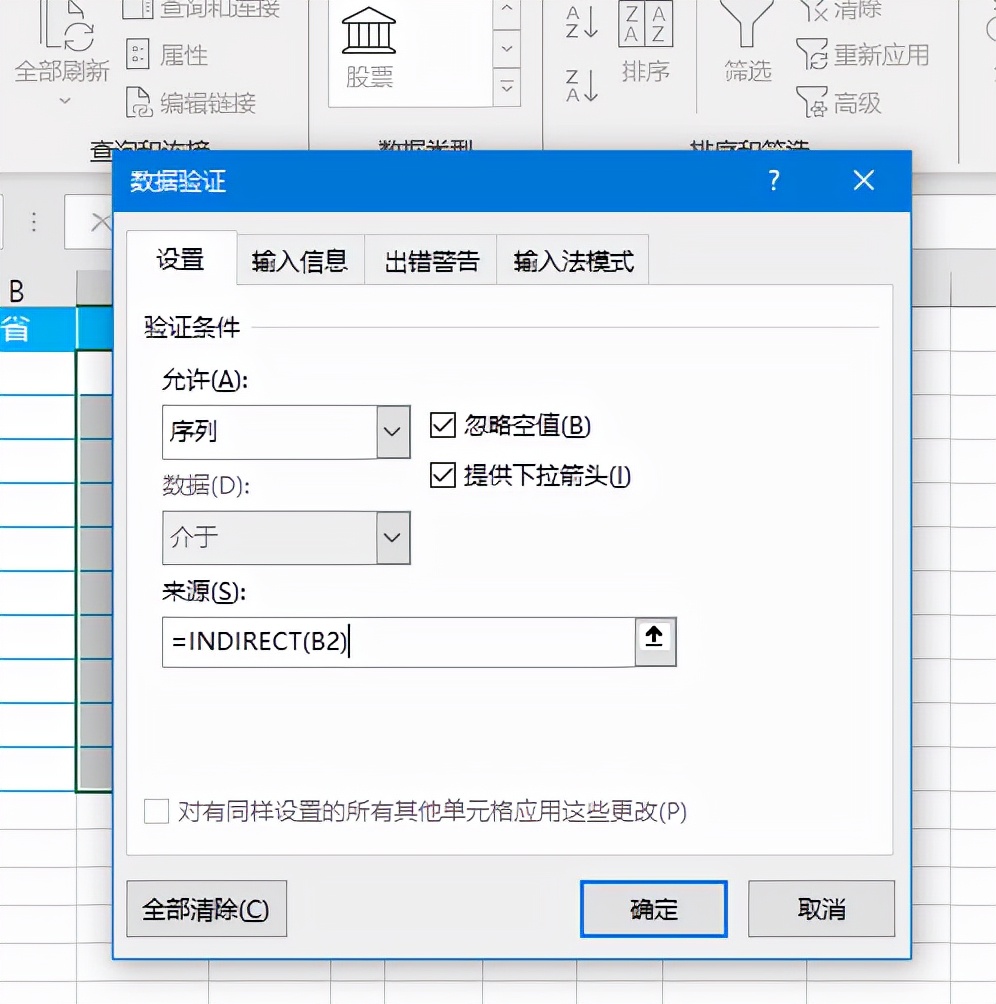The width and height of the screenshot is (996, 1004).
Task: Confirm with the OK button
Action: 654,909
